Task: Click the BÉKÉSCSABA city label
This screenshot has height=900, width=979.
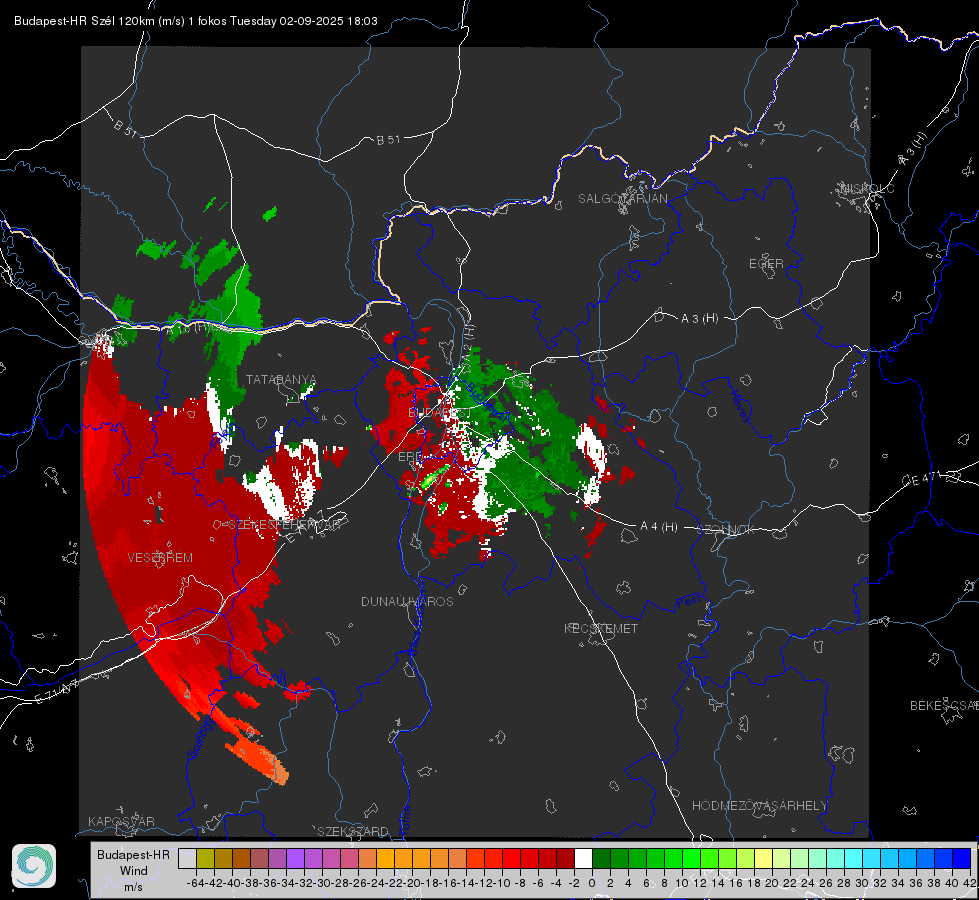Action: pyautogui.click(x=944, y=706)
